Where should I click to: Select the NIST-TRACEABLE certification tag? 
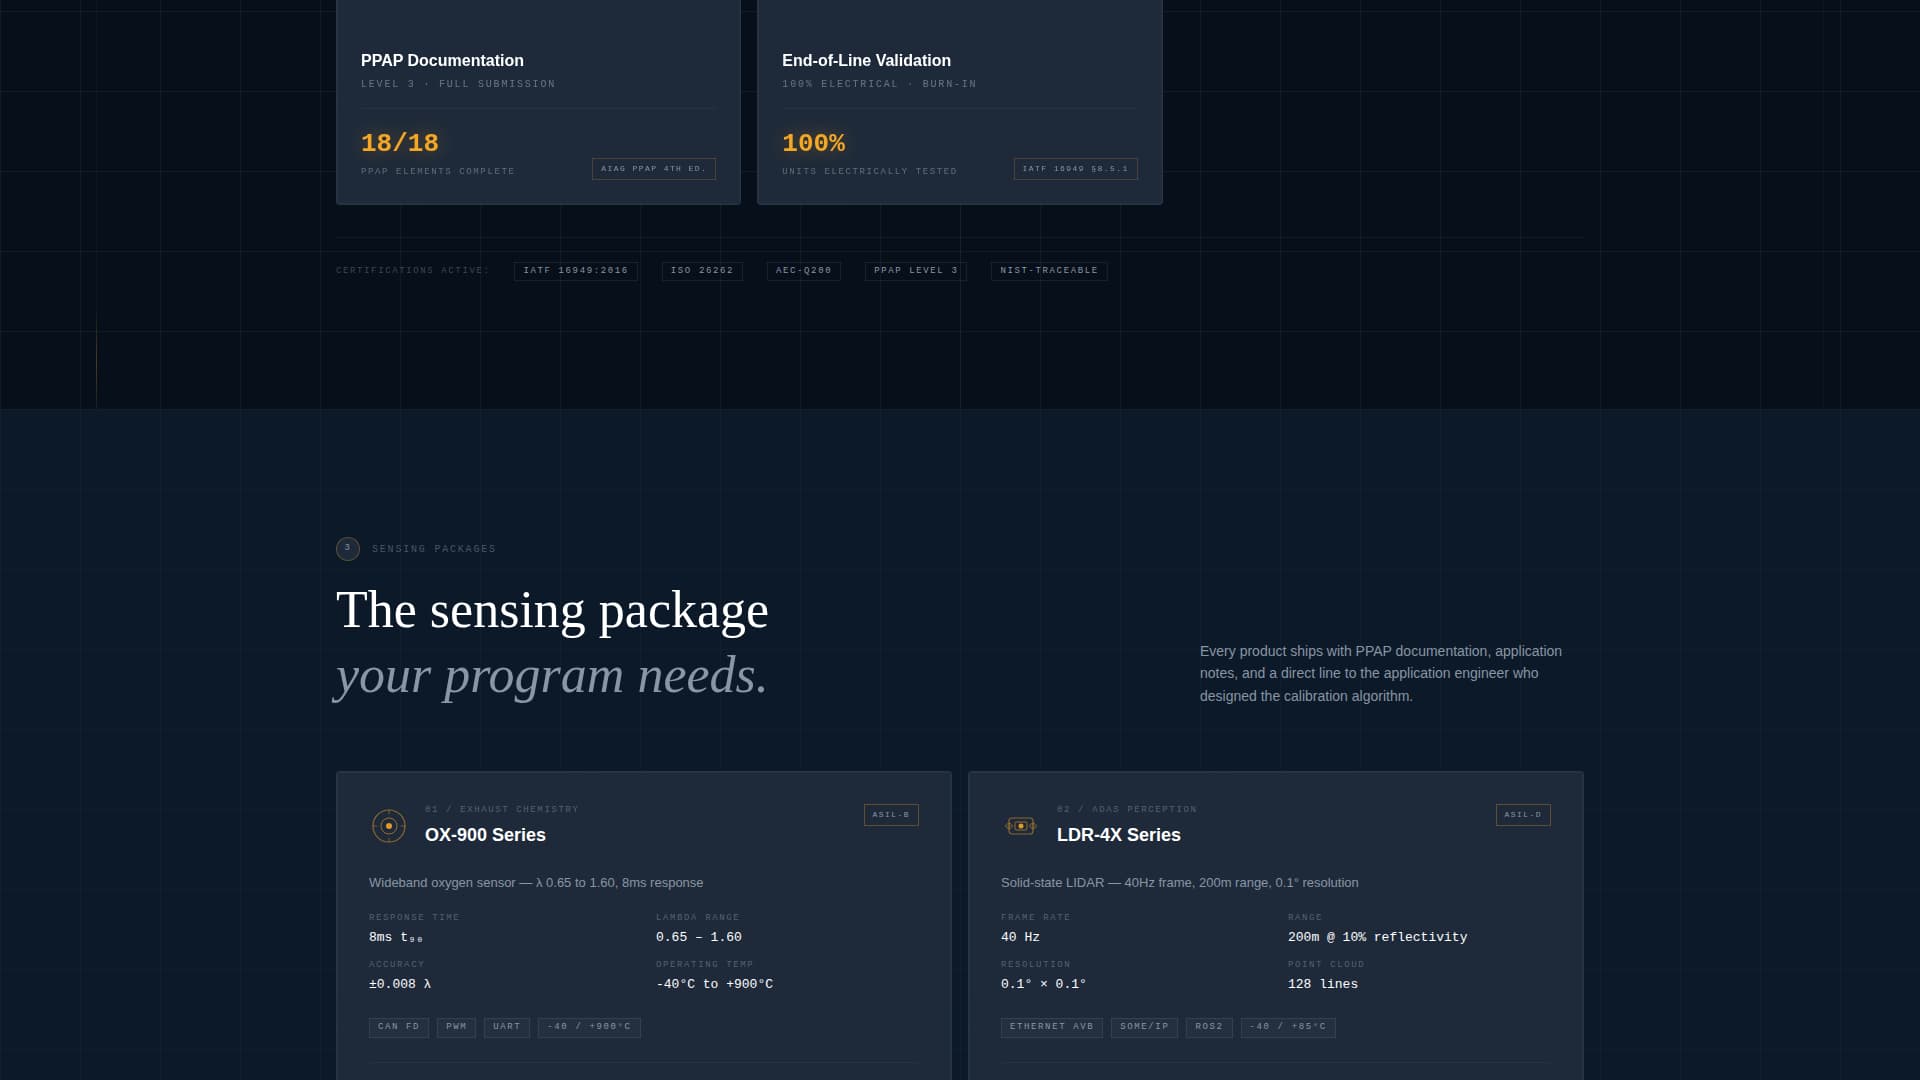click(x=1048, y=270)
